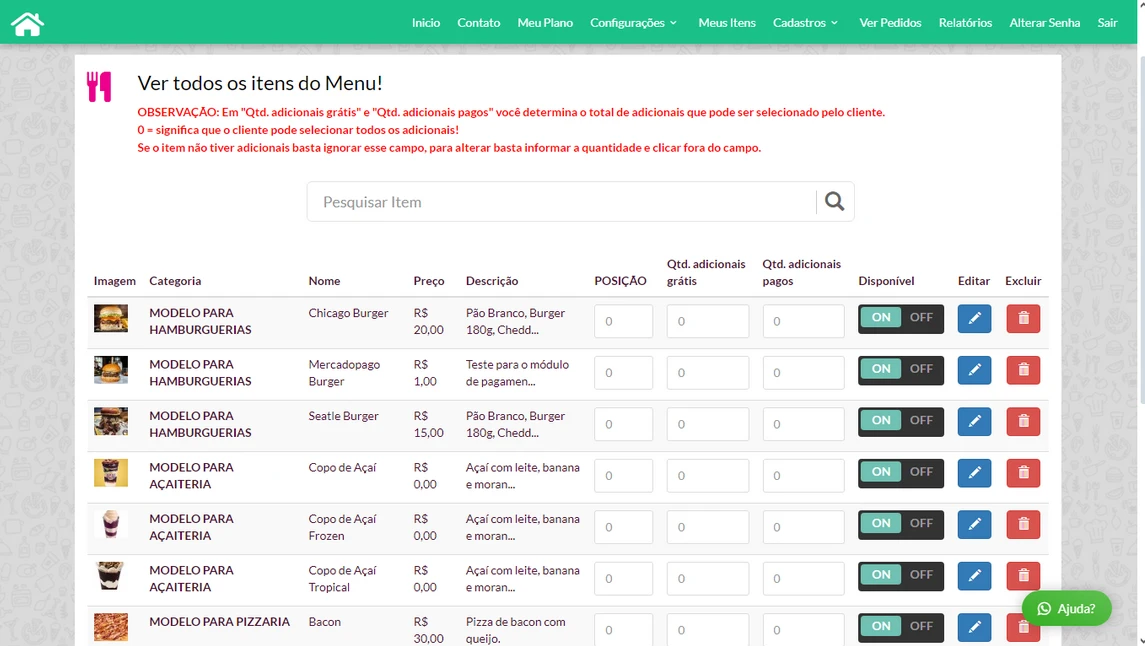
Task: Toggle Bacon pizza availability switch
Action: tap(900, 627)
